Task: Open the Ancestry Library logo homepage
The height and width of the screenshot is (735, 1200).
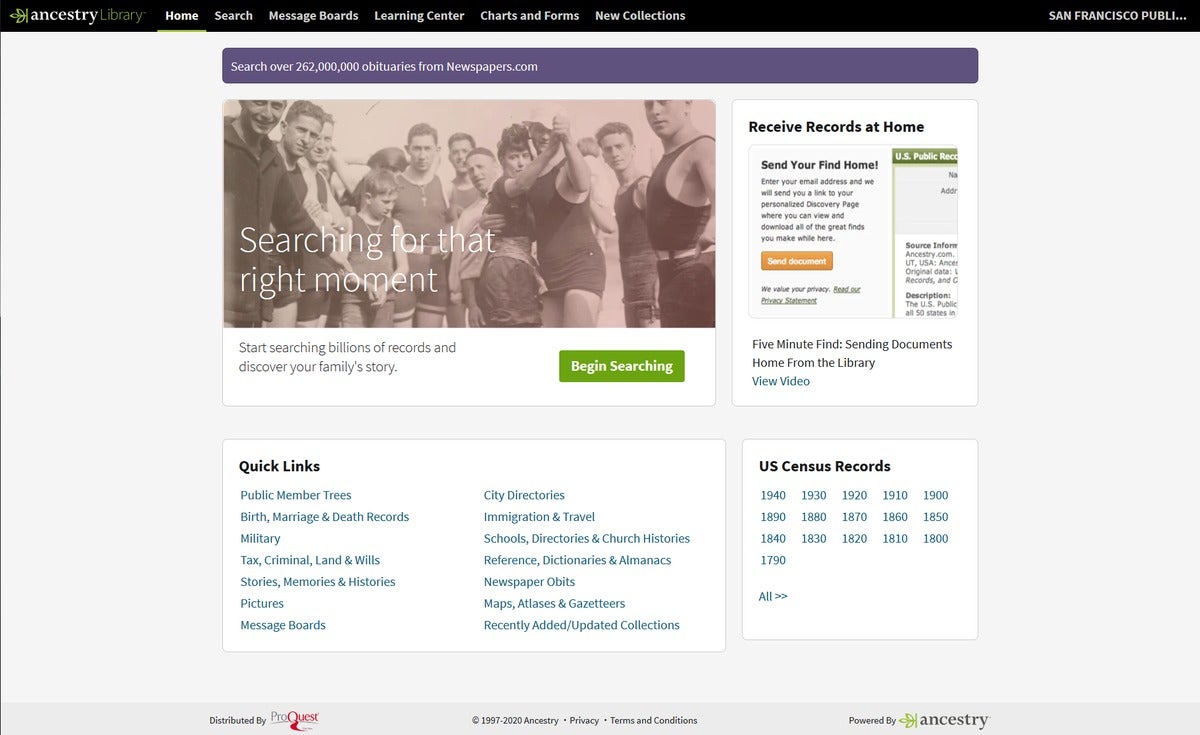Action: point(77,15)
